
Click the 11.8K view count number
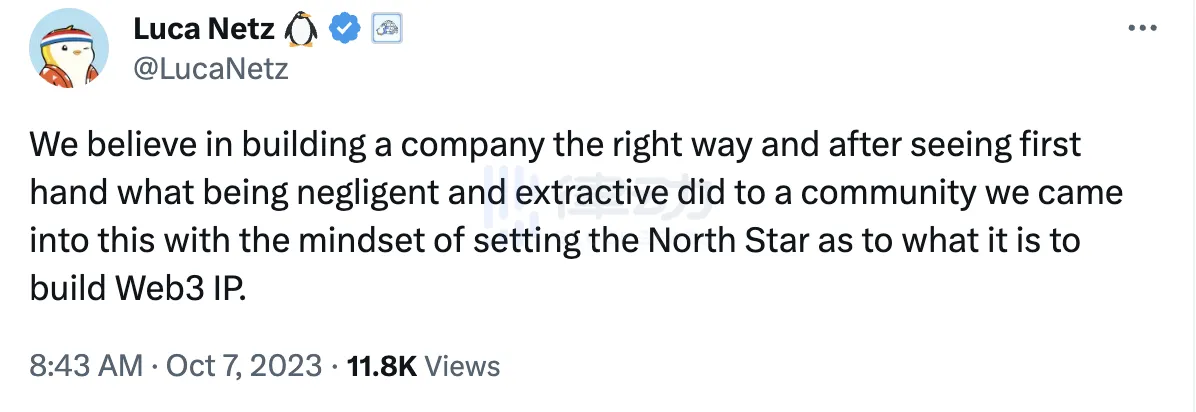[381, 366]
